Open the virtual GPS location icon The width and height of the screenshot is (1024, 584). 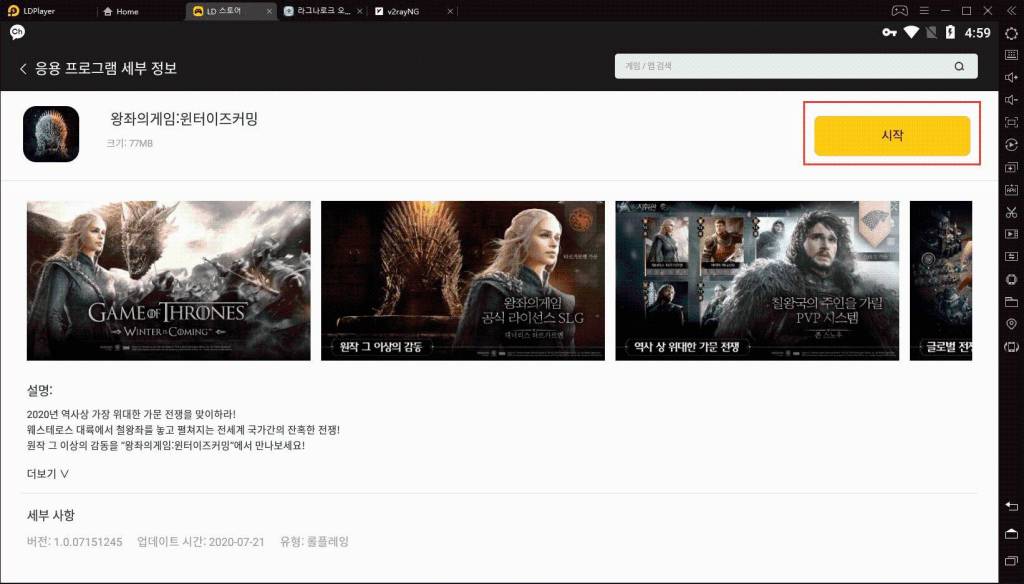pos(1011,324)
